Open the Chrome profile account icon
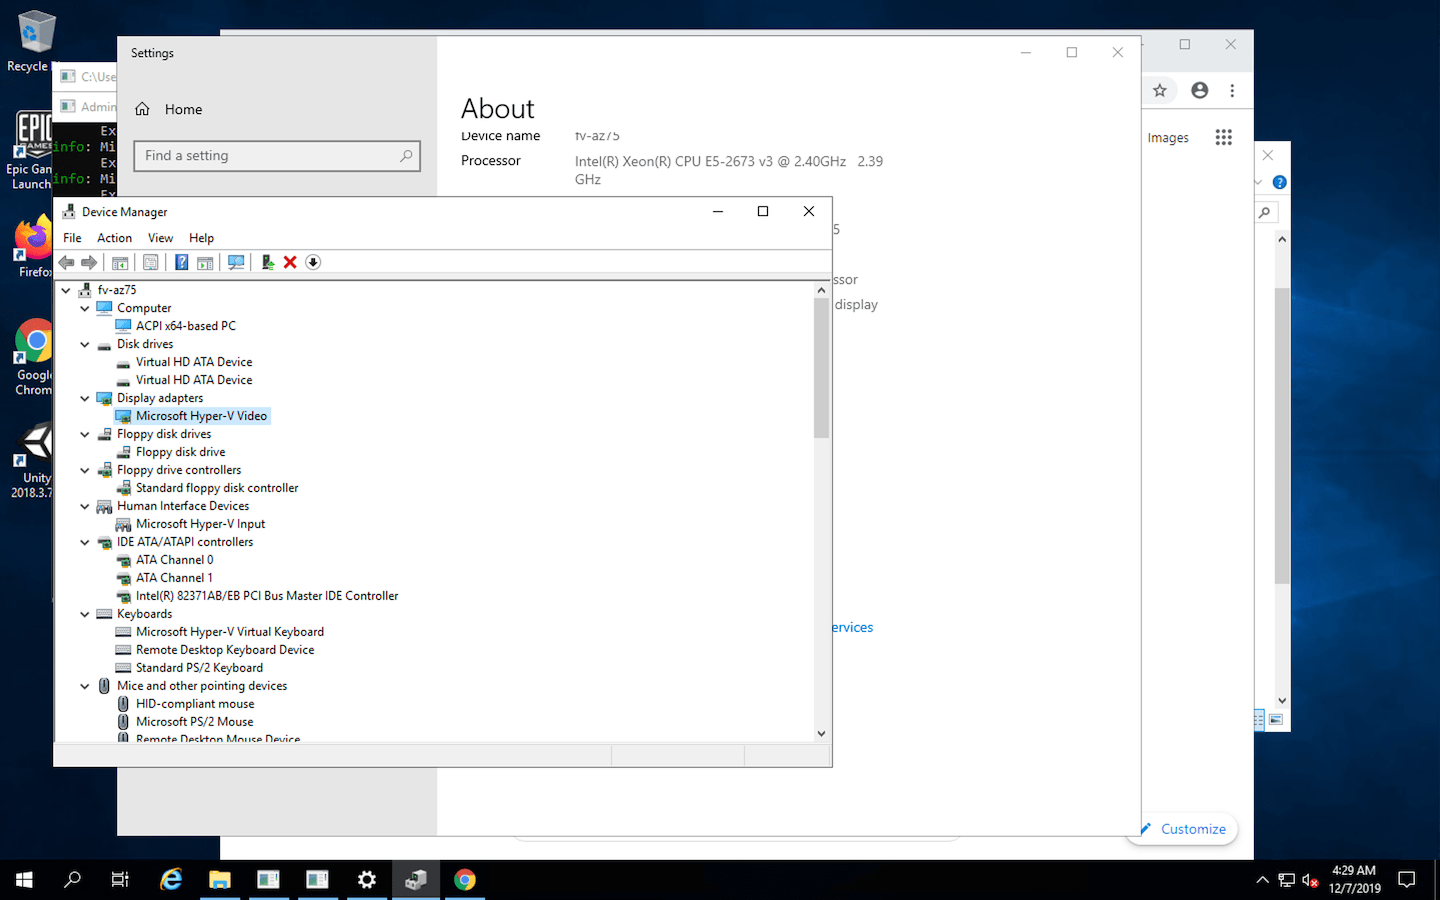1440x900 pixels. tap(1200, 90)
